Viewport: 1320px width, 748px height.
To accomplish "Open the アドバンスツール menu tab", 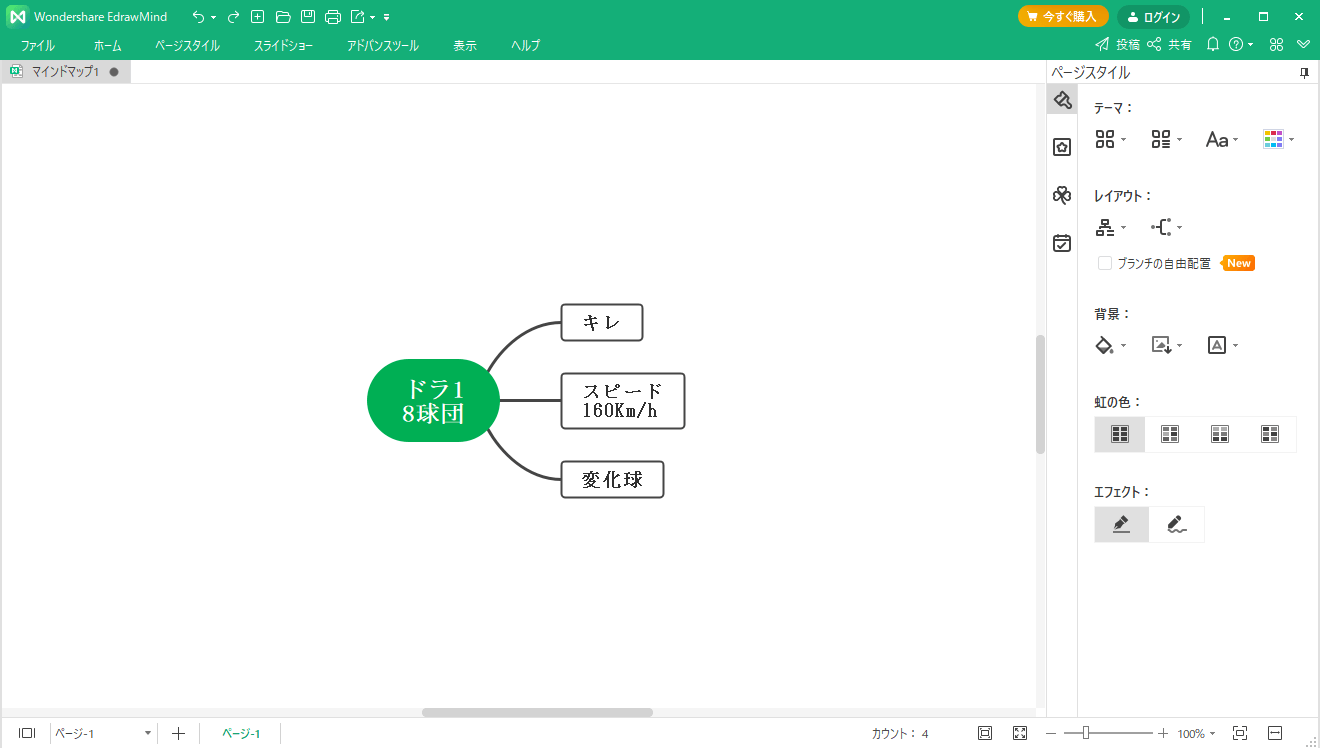I will tap(382, 46).
